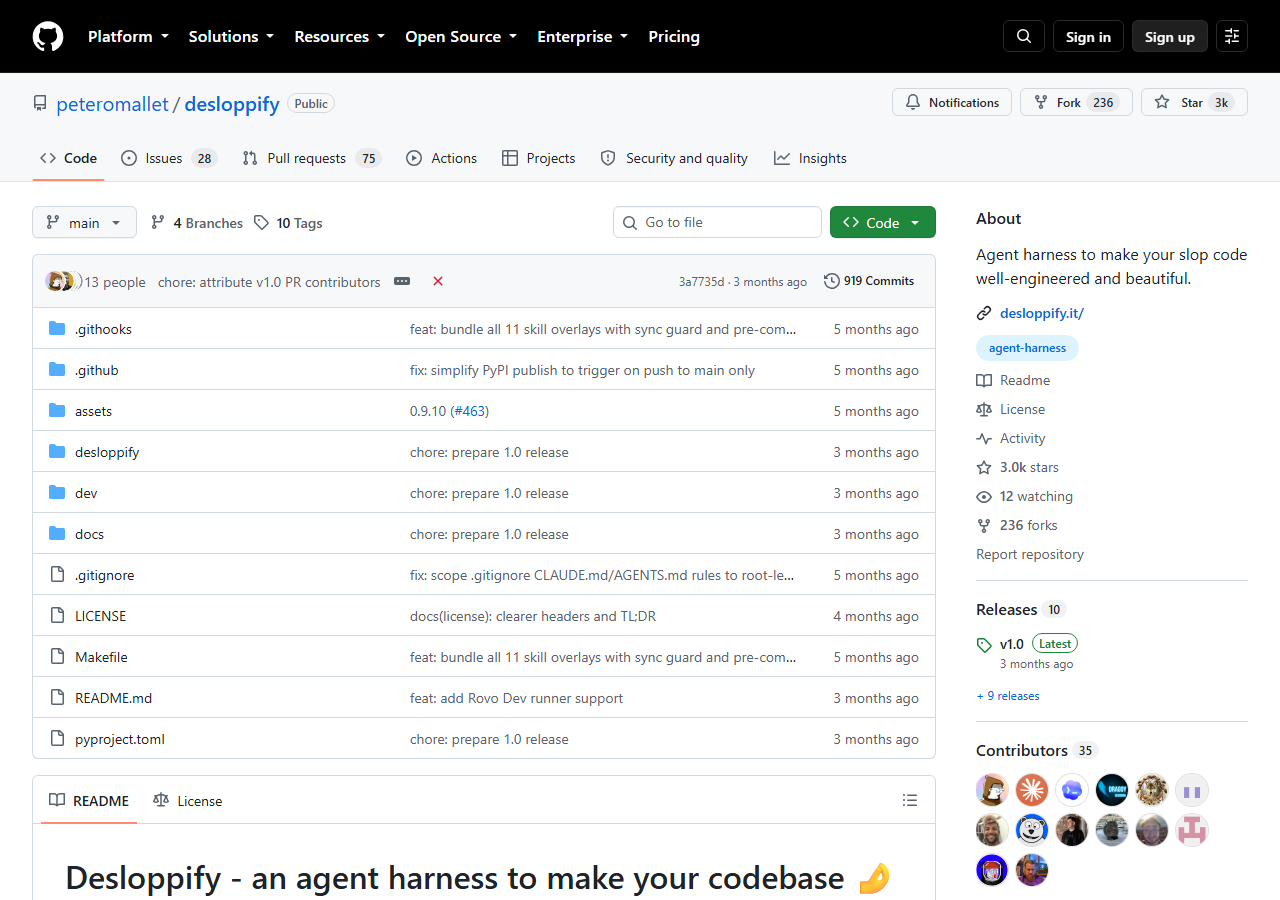Expand the Enterprise menu
This screenshot has height=900, width=1280.
(x=583, y=37)
